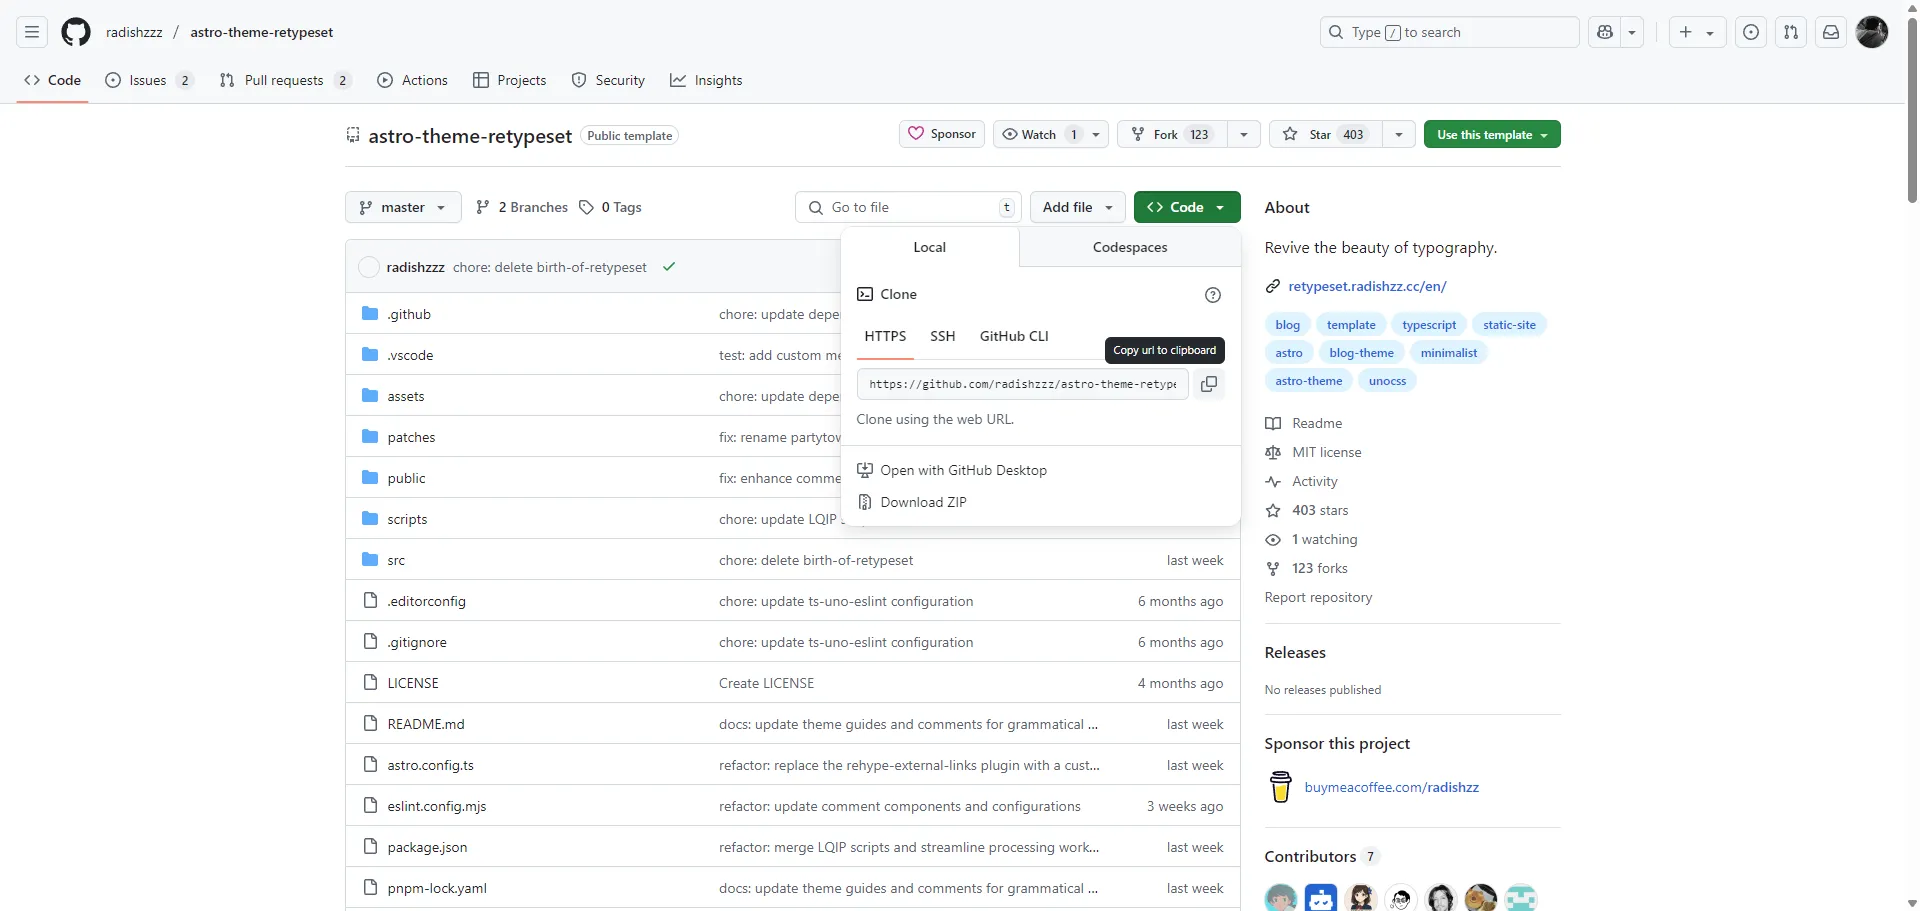Select the clone URL text field
Screen dimensions: 1920x911
point(1022,384)
